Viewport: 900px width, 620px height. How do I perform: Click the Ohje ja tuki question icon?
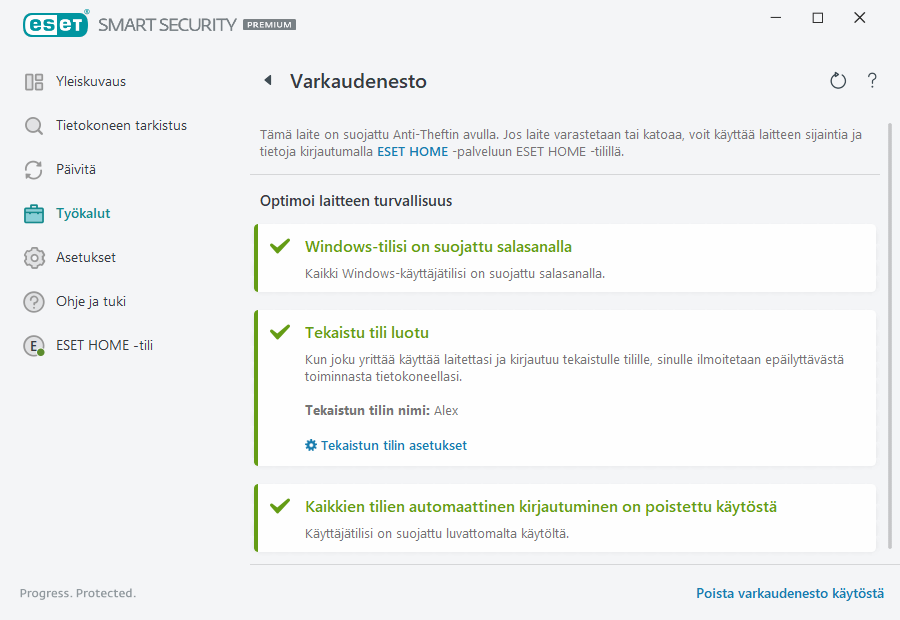point(33,301)
